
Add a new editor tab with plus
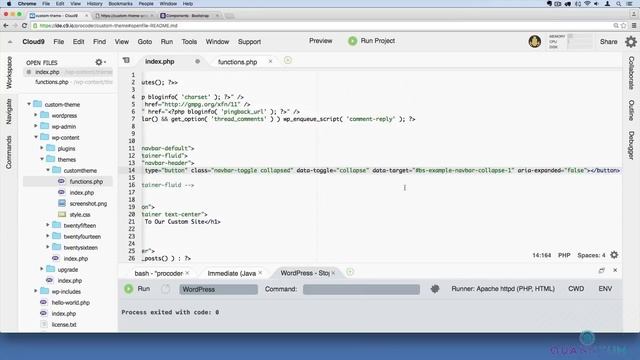tap(288, 61)
